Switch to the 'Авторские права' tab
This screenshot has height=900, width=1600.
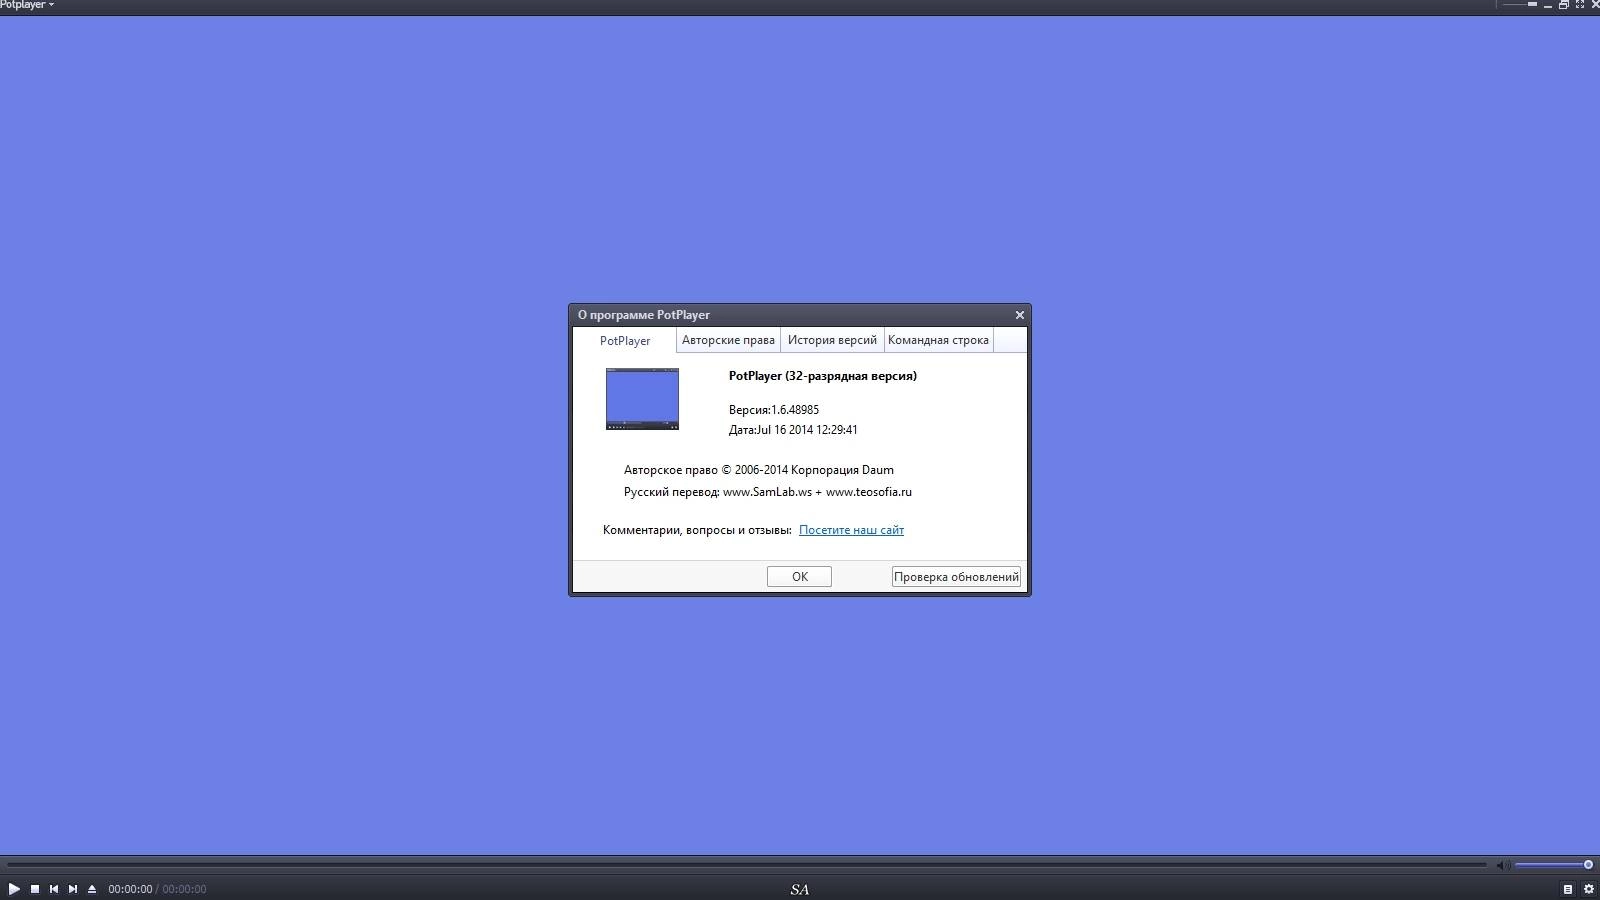tap(728, 340)
